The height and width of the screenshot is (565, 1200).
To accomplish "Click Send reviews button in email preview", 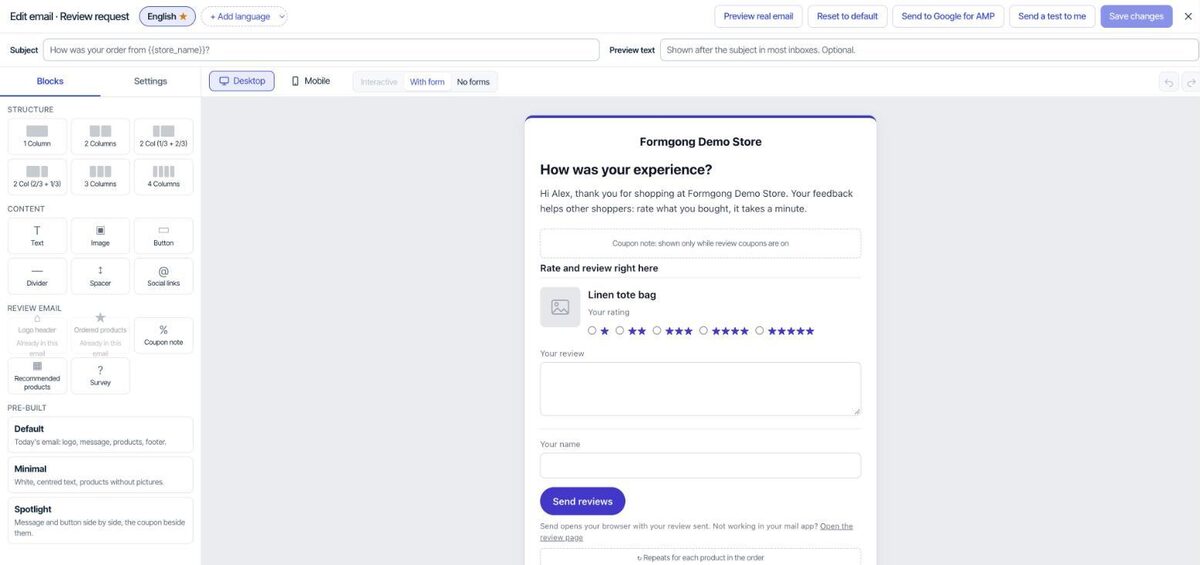I will [x=582, y=501].
